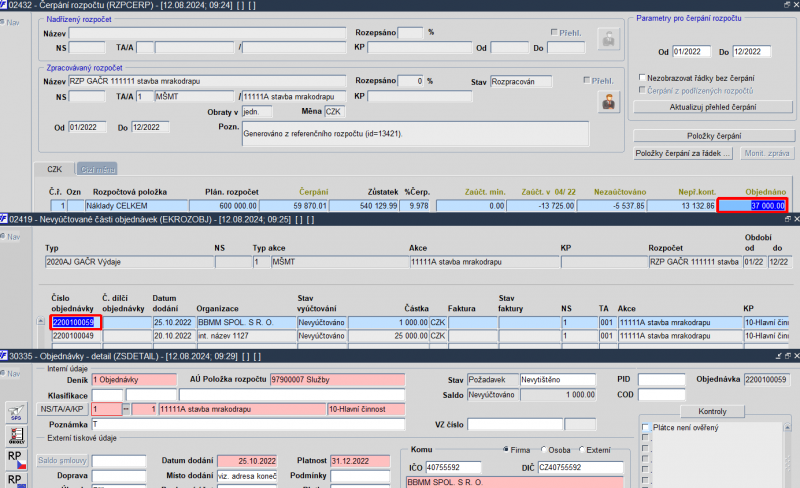Click Aktualizuj přehled čerpání button
Image resolution: width=800 pixels, height=488 pixels.
[713, 107]
